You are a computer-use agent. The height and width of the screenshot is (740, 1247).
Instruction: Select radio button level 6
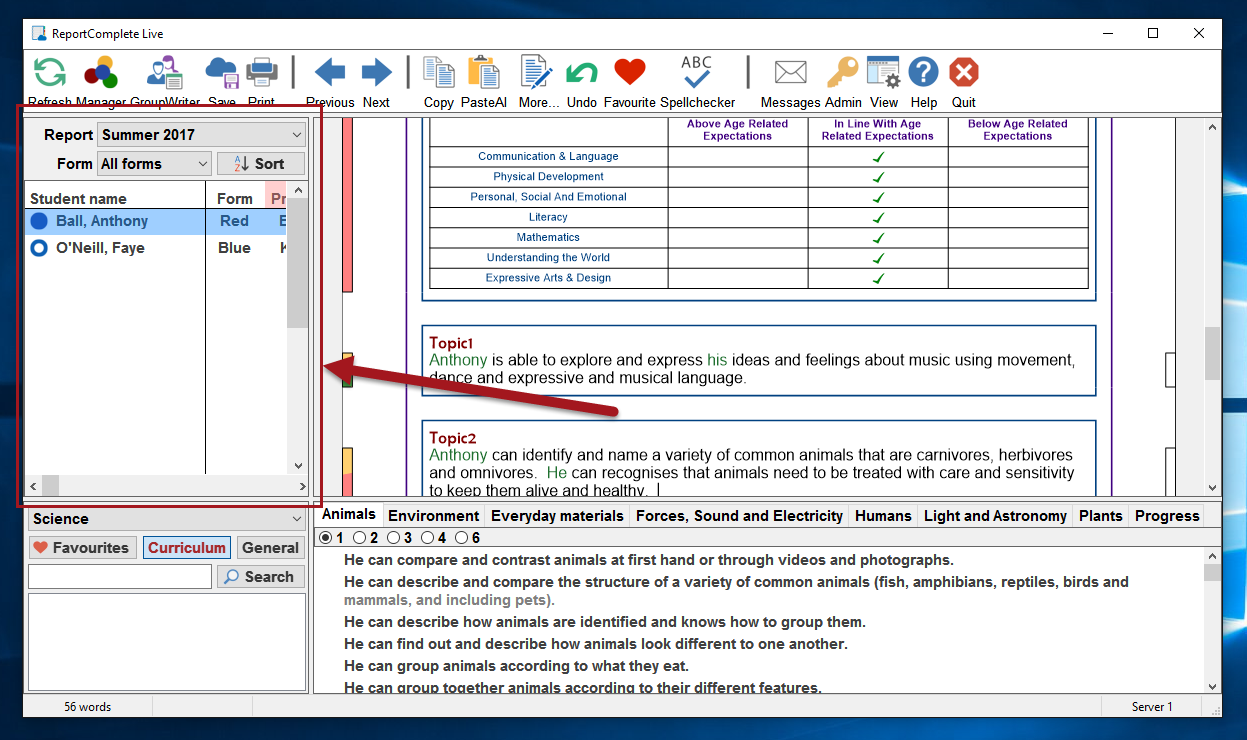[x=461, y=538]
